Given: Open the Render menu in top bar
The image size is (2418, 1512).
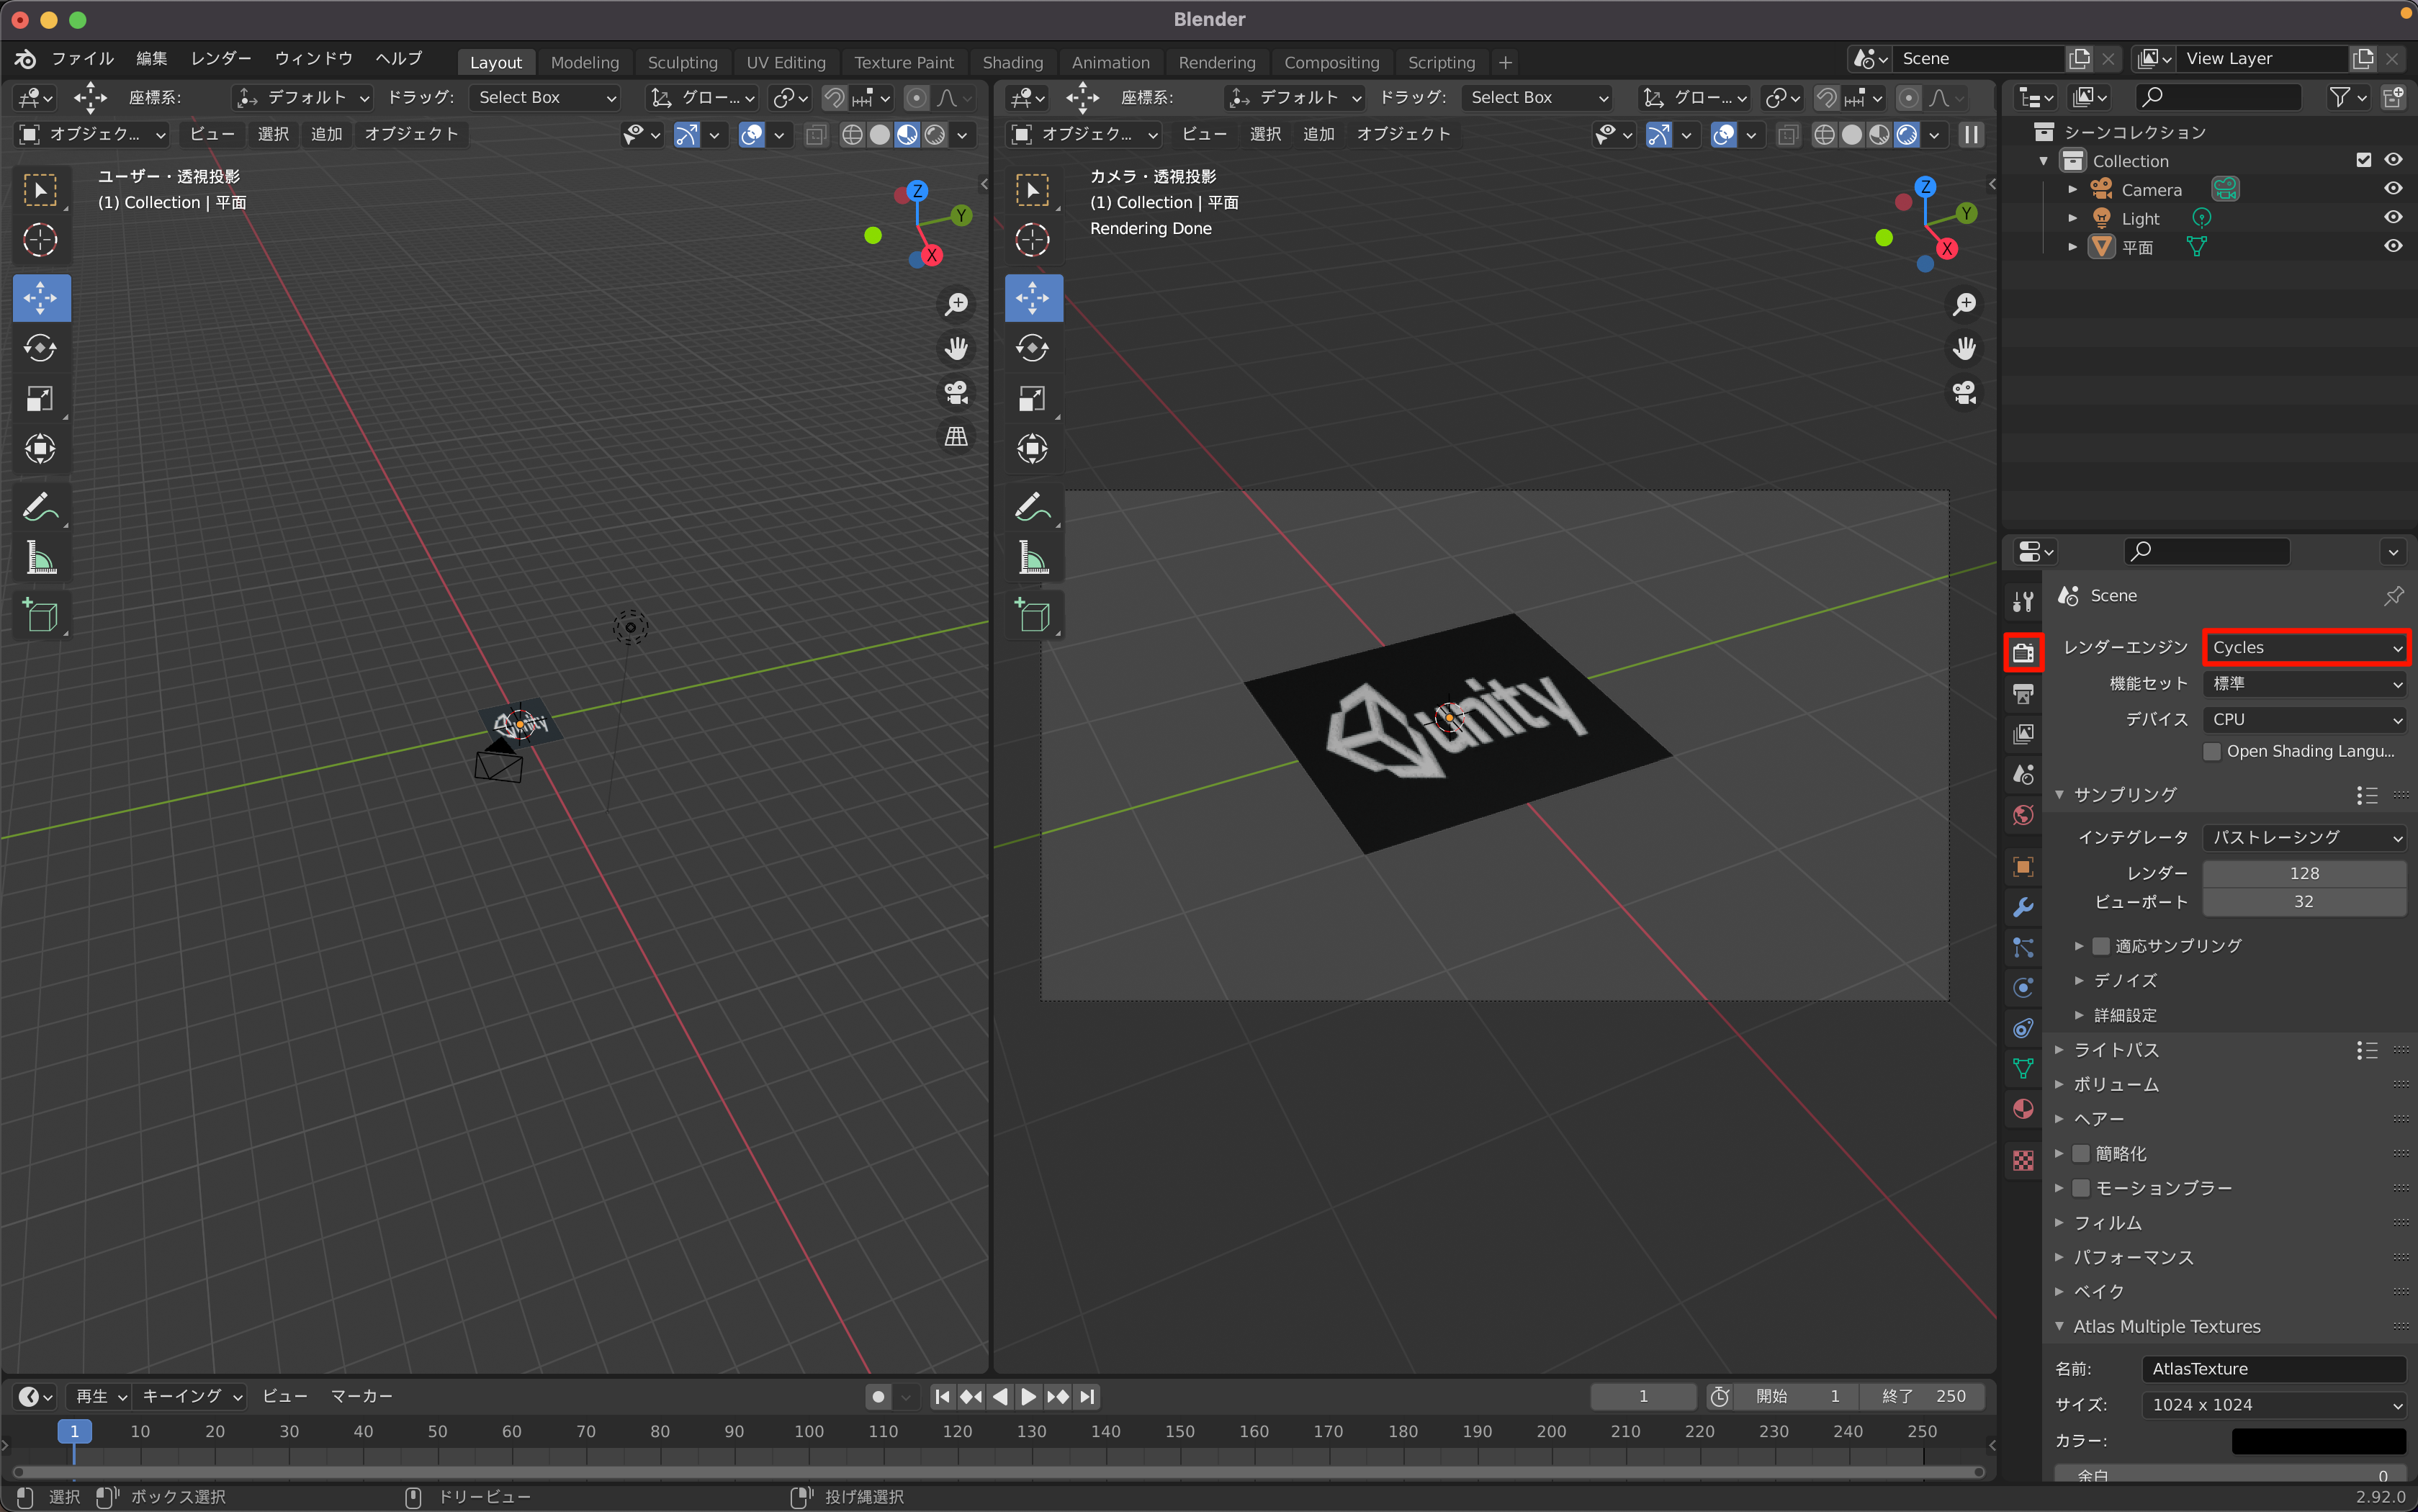Looking at the screenshot, I should pos(221,58).
